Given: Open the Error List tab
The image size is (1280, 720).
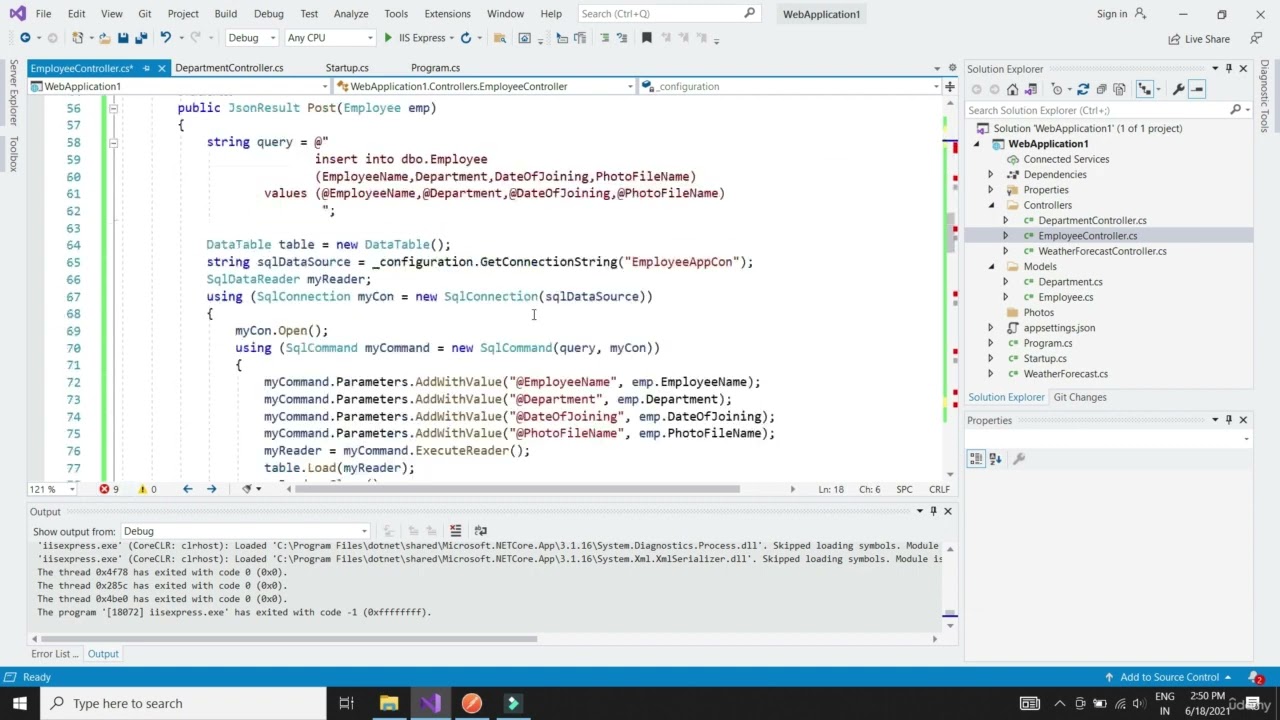Looking at the screenshot, I should coord(54,654).
